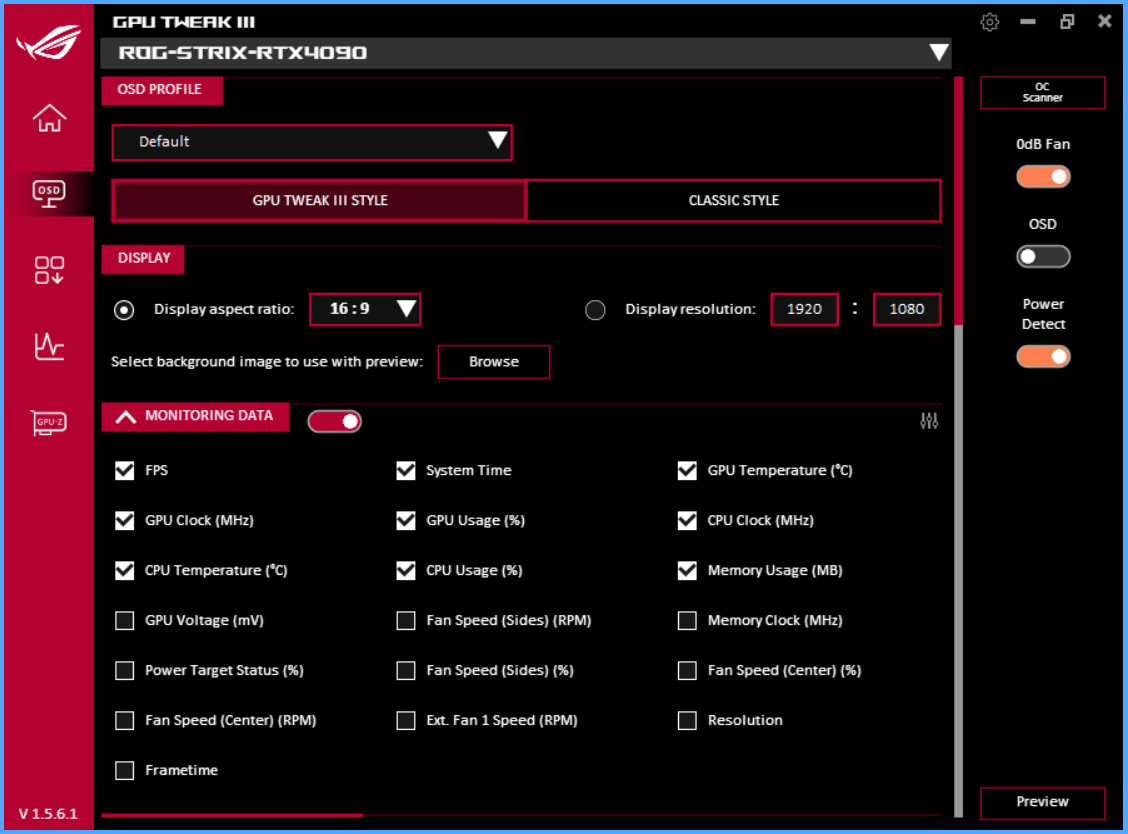Toggle the 0dB Fan switch
This screenshot has width=1128, height=834.
point(1043,176)
